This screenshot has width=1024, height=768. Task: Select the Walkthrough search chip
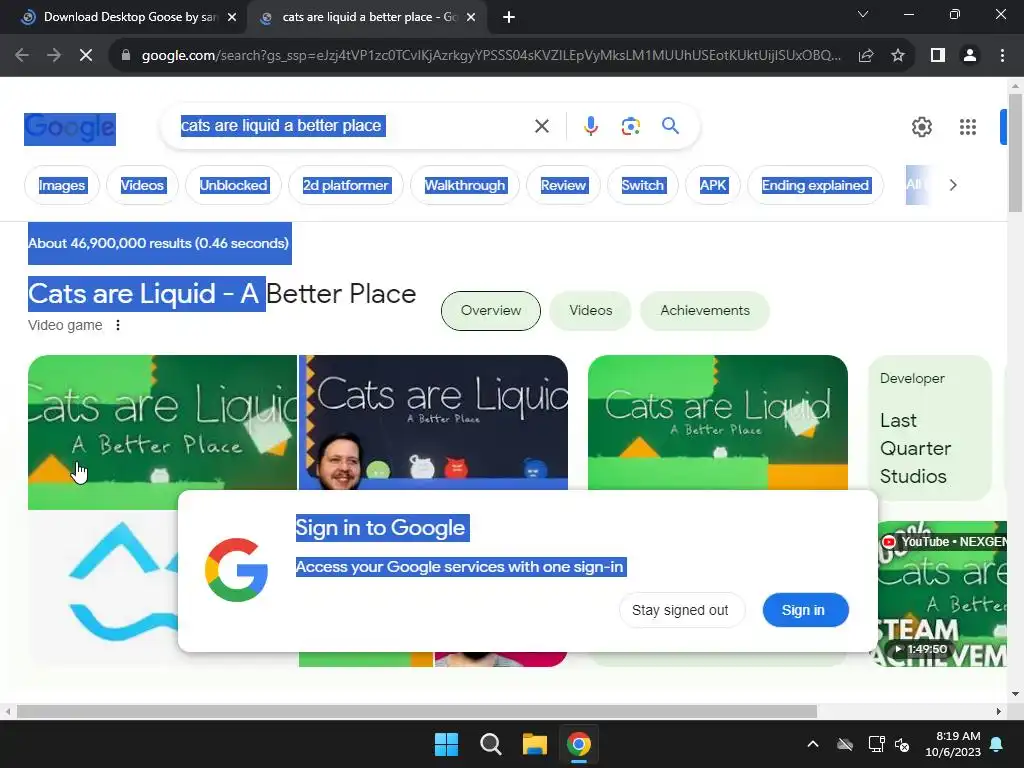(x=465, y=185)
